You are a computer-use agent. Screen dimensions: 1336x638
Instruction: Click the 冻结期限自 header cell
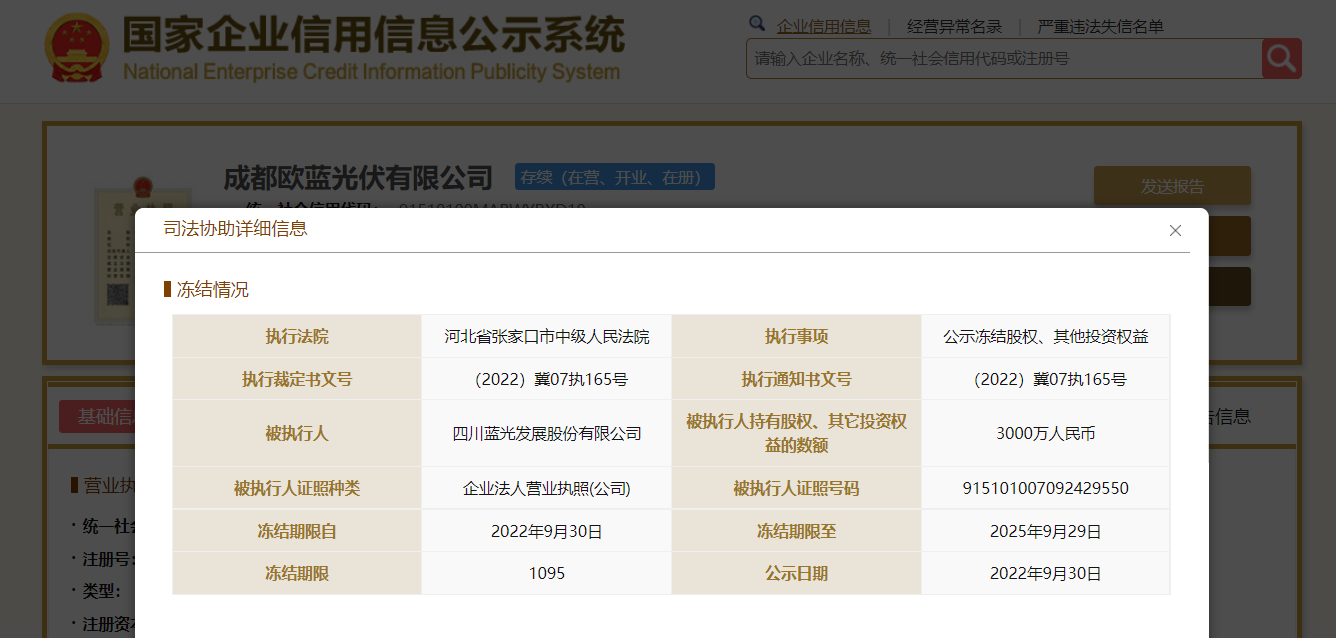(x=297, y=531)
